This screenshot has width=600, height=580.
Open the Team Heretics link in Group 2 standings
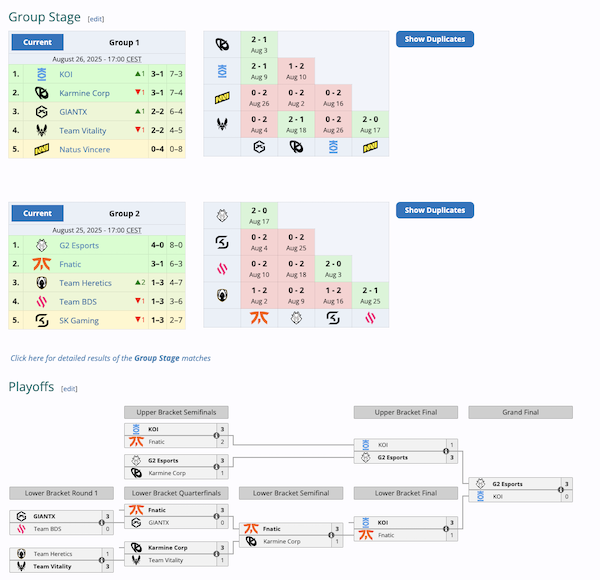(x=85, y=282)
